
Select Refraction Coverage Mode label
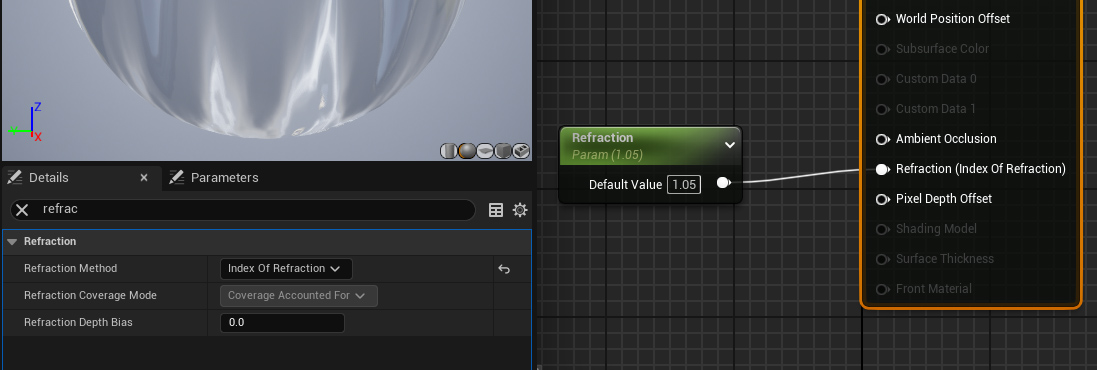click(x=90, y=296)
